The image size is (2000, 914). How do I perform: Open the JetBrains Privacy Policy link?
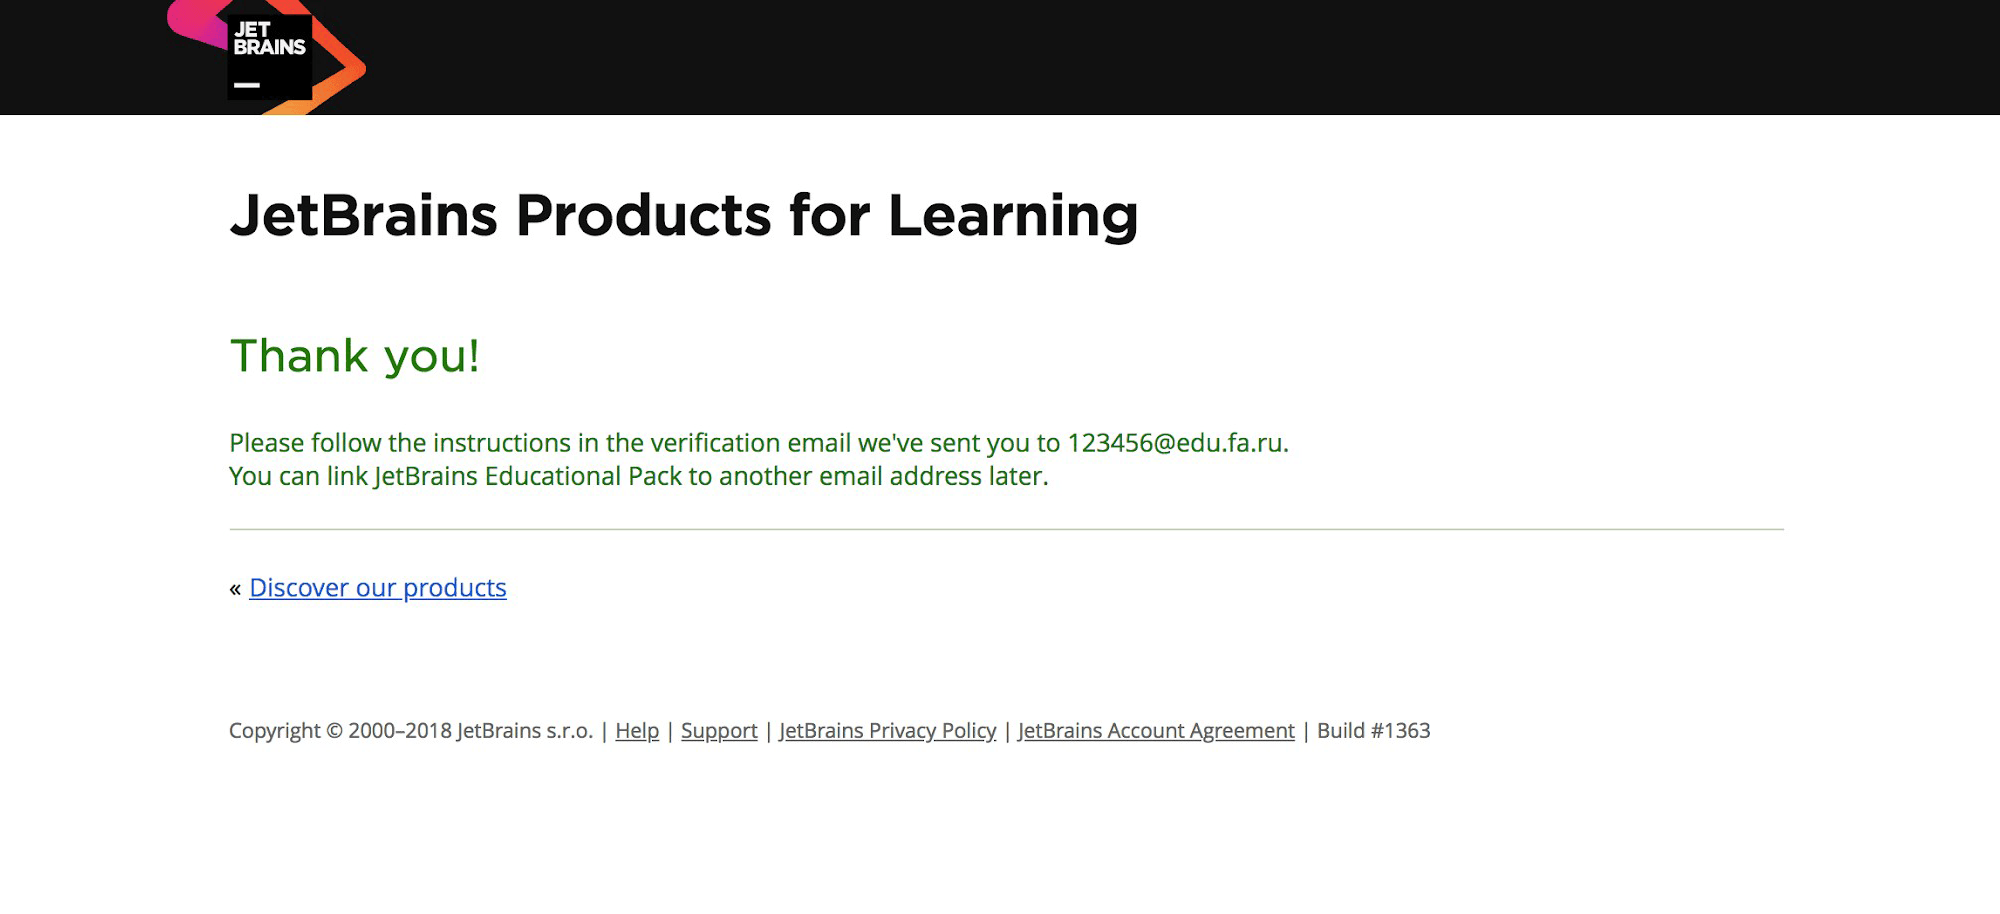point(887,731)
